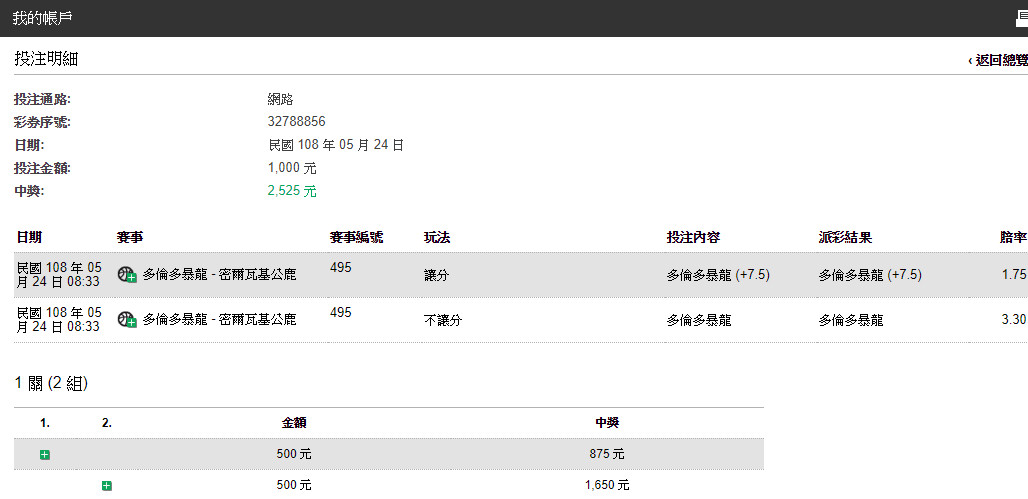The width and height of the screenshot is (1028, 499).
Task: Click the bet amount 1,000 元
Action: 292,169
